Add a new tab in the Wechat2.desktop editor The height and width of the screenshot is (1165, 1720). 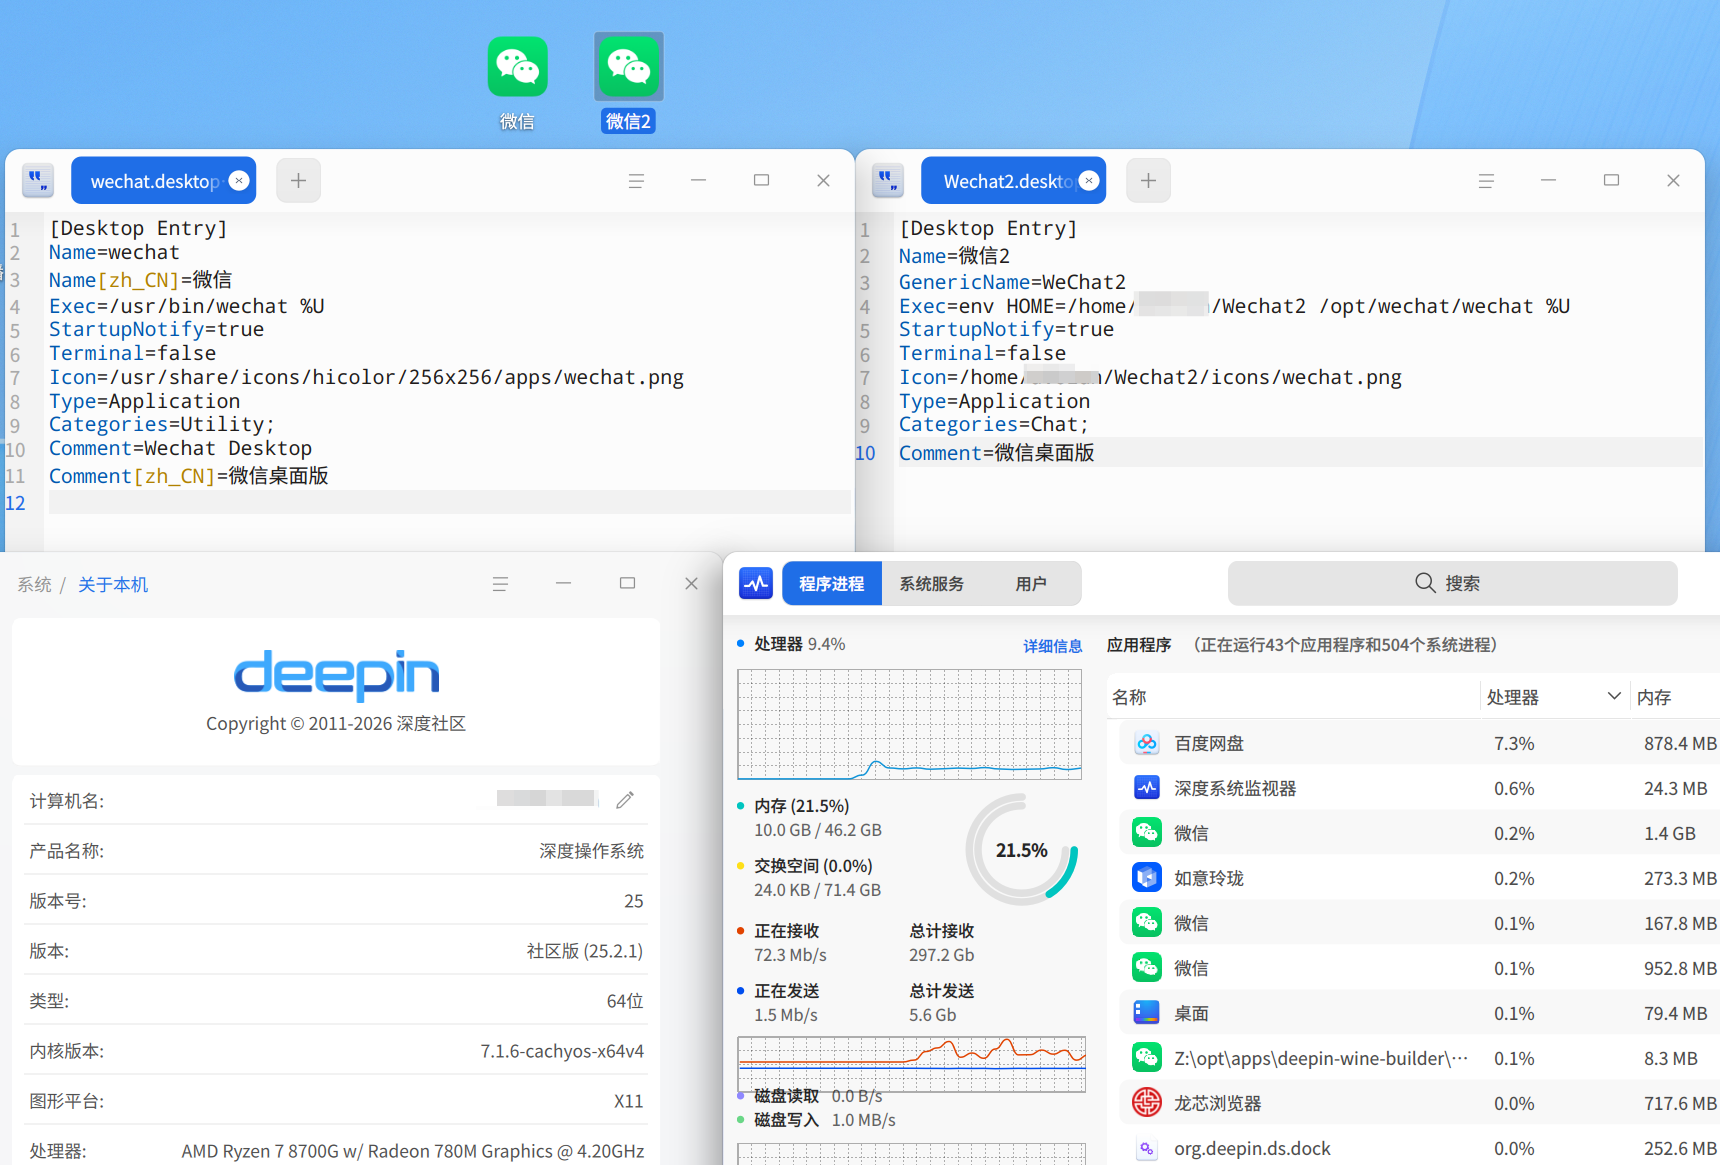[1148, 181]
